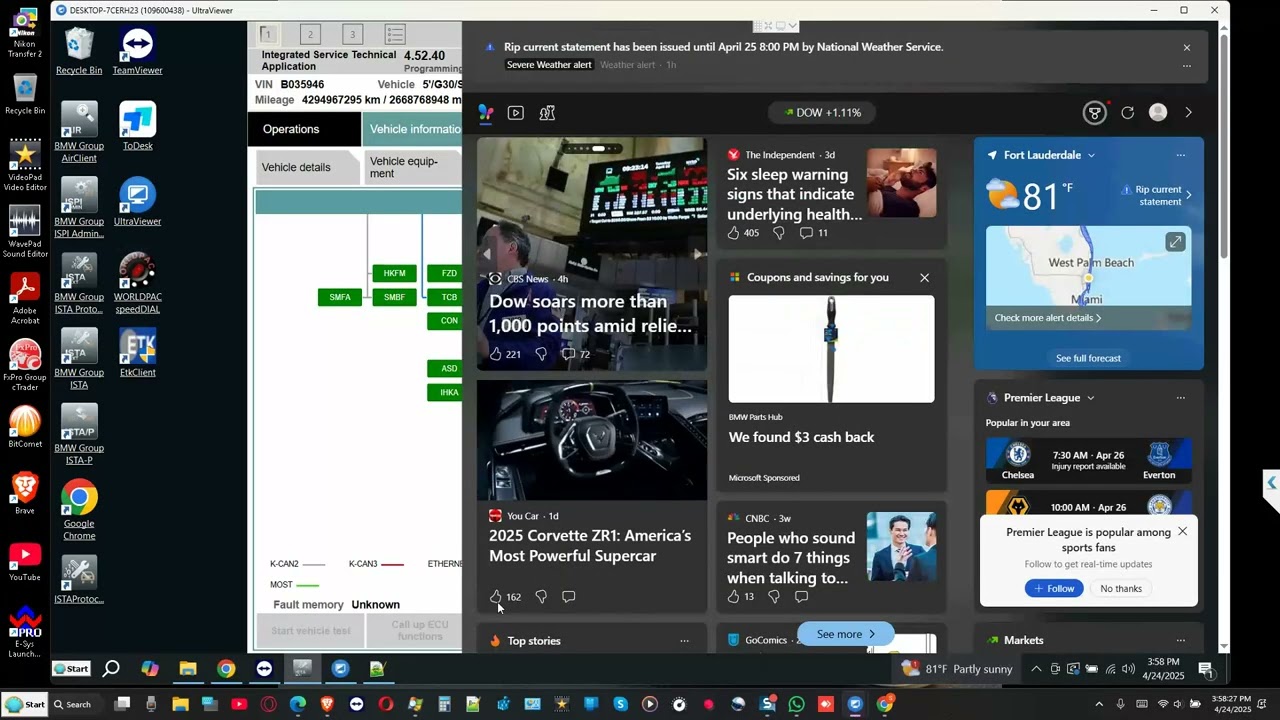
Task: Dislike the Six sleep warning signs article
Action: [x=779, y=233]
